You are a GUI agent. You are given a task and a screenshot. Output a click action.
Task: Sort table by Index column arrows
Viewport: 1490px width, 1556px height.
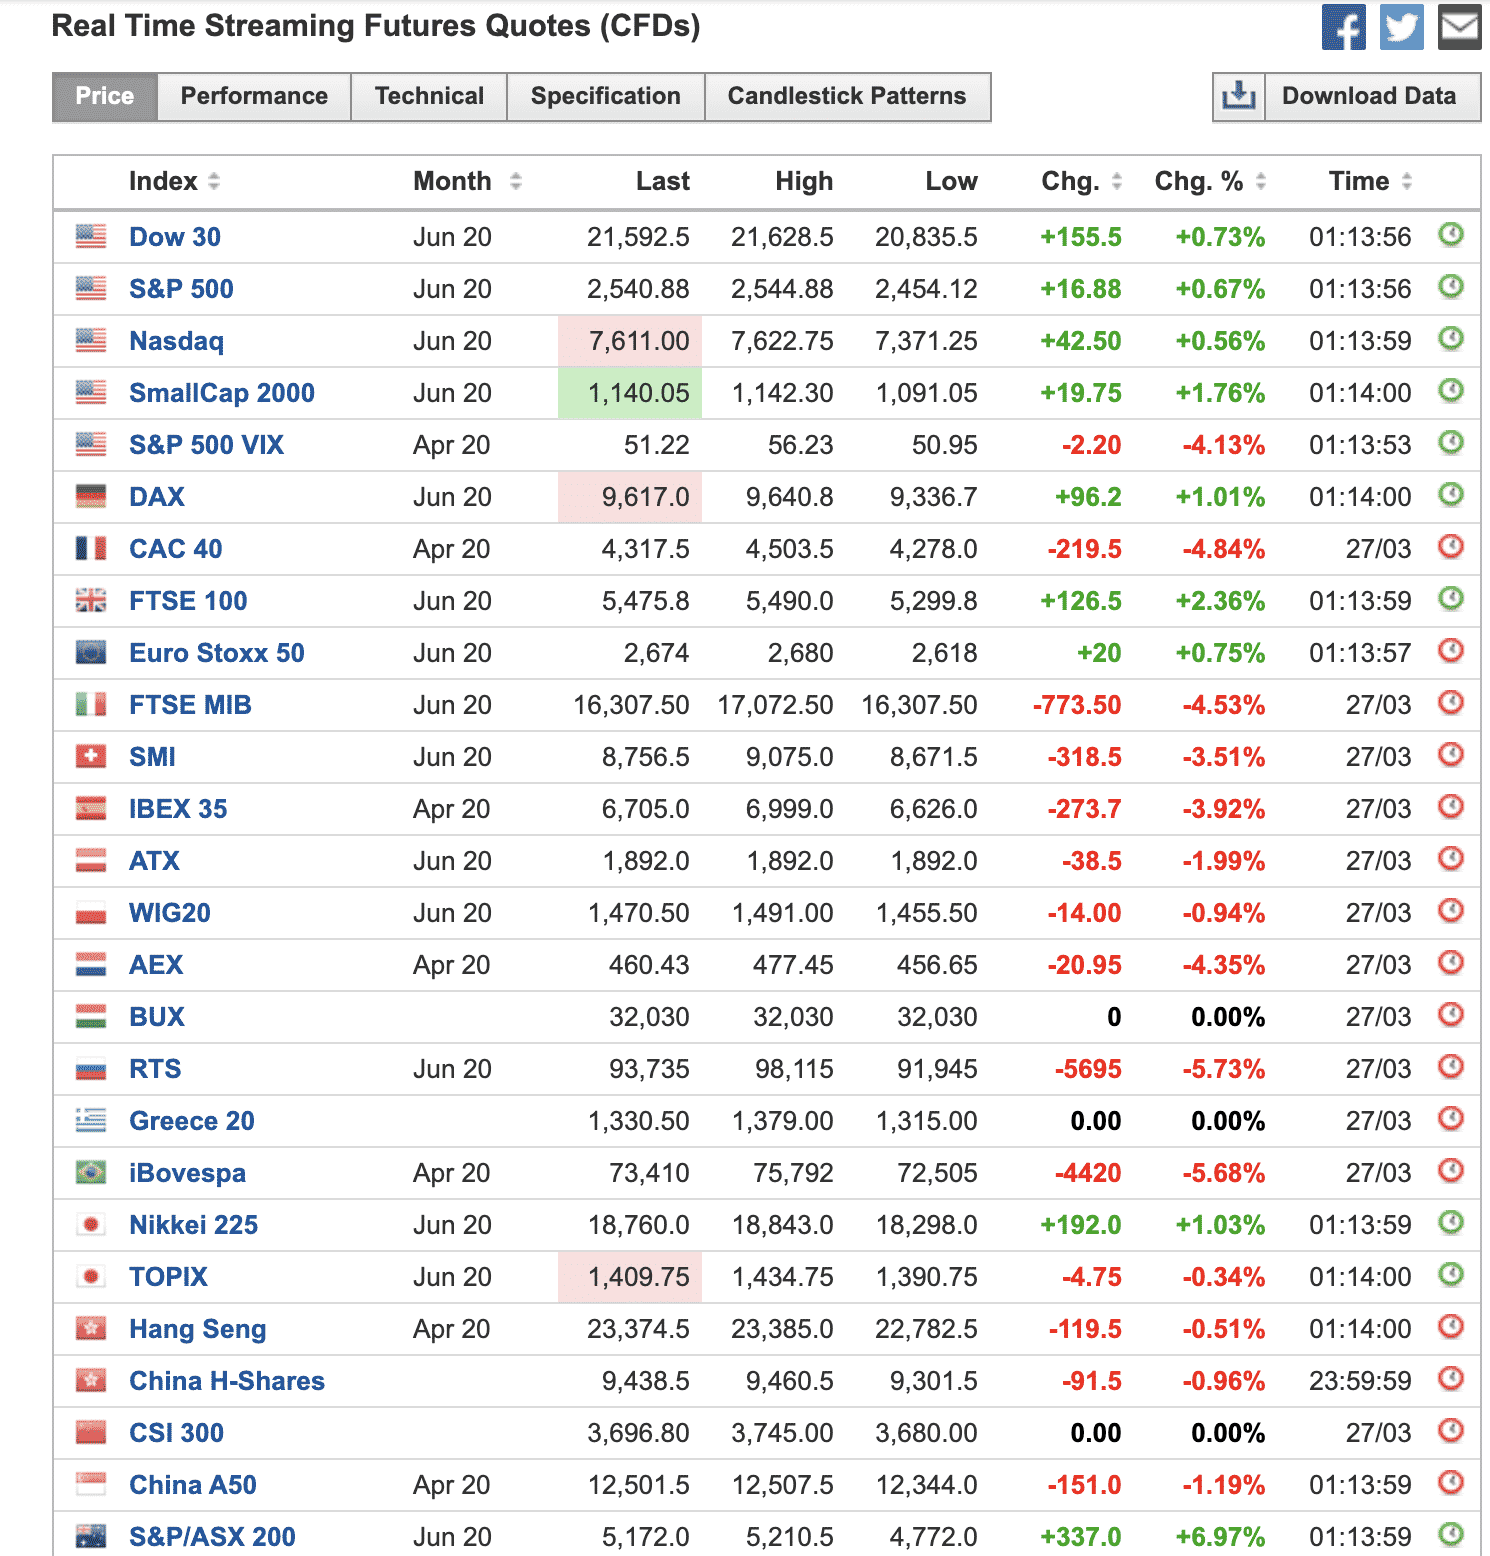pos(214,181)
